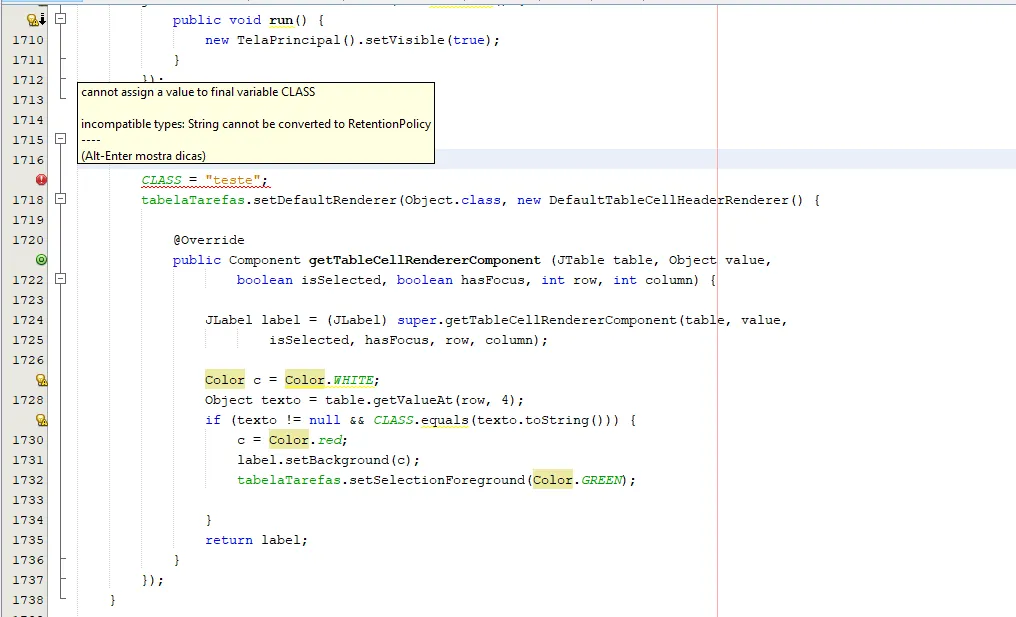1016x617 pixels.
Task: Collapse the setDefaultRenderer block fold at line 1718
Action: [x=60, y=199]
